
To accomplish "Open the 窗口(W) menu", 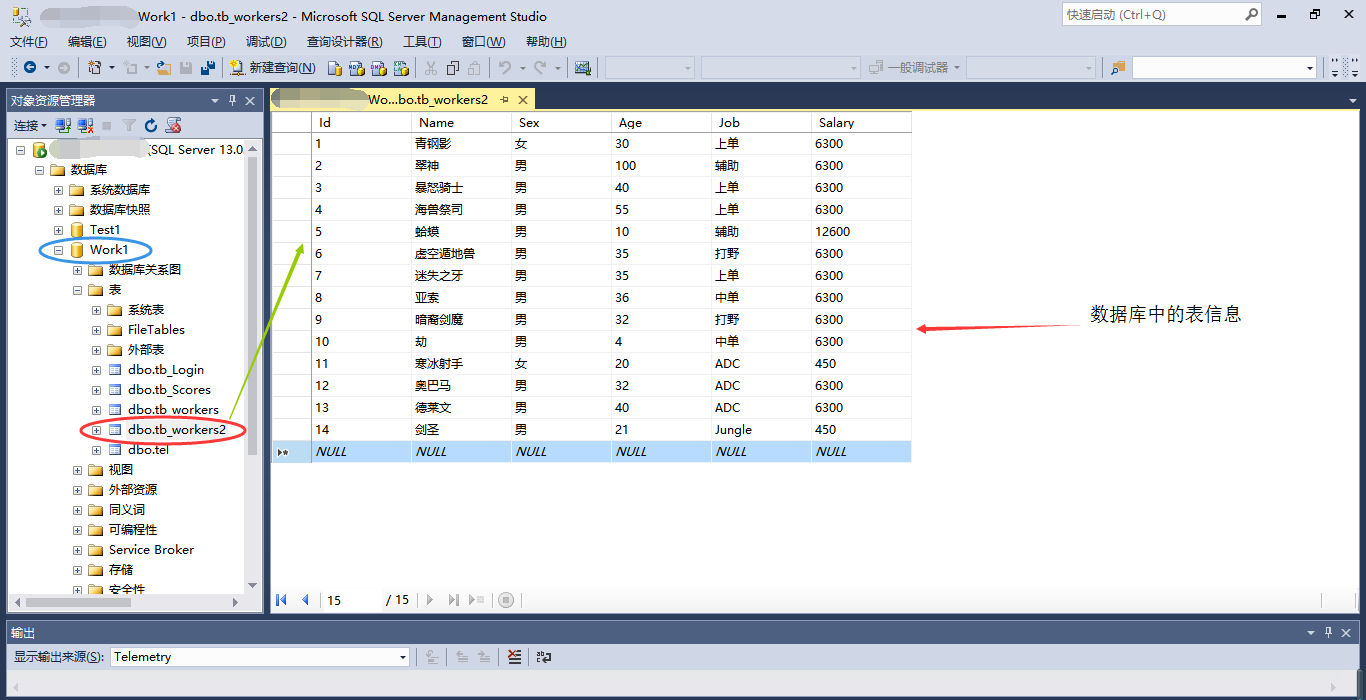I will click(483, 41).
